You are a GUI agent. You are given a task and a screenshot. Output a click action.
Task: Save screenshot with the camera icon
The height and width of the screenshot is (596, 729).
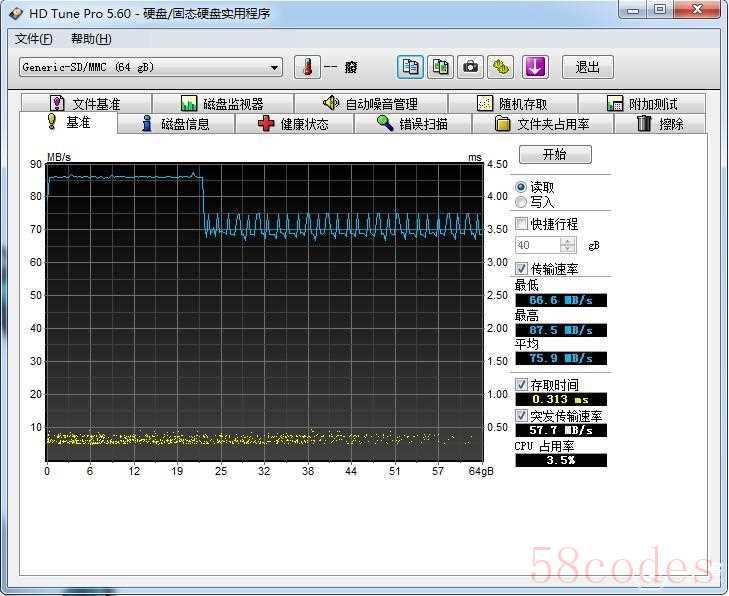point(471,67)
